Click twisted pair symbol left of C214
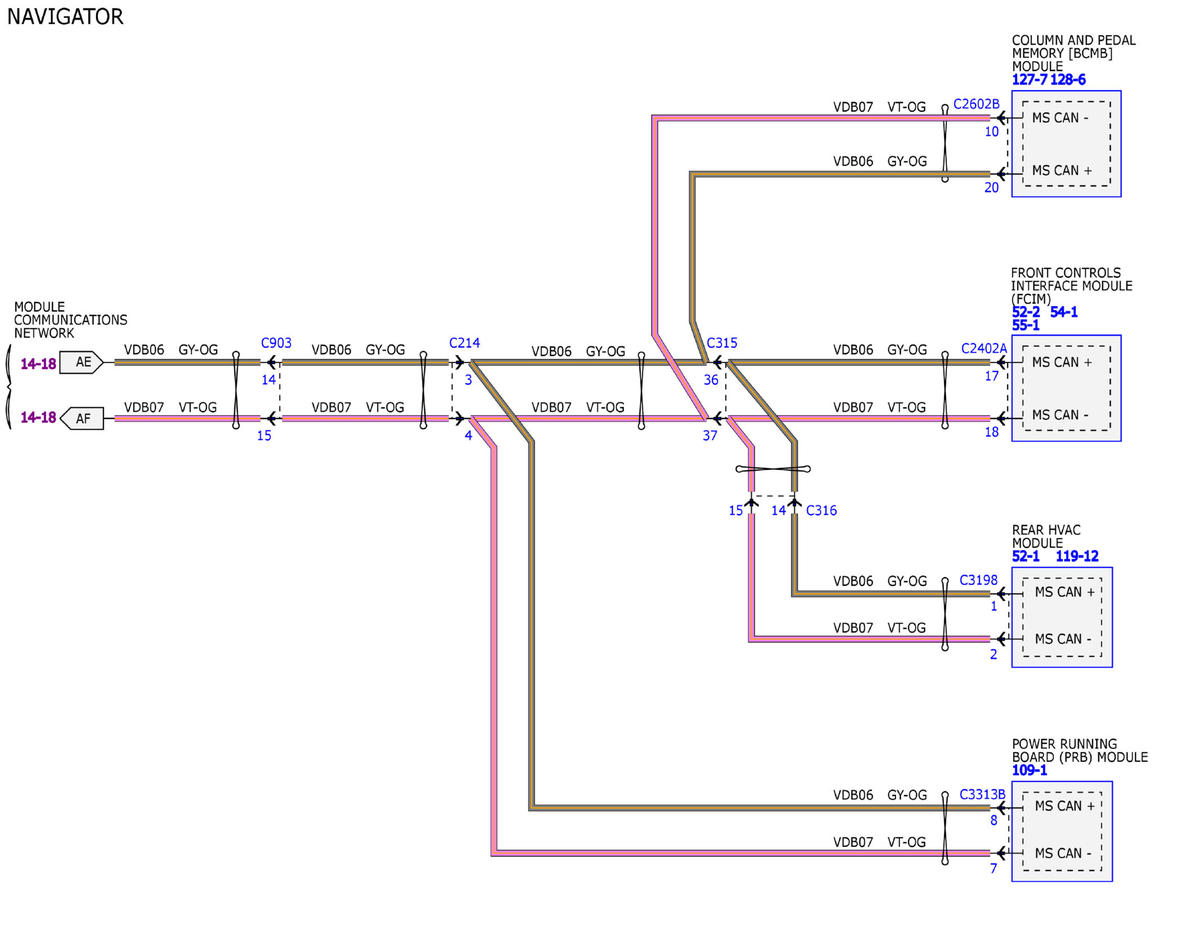Screen dimensions: 1200x927 (x=424, y=390)
